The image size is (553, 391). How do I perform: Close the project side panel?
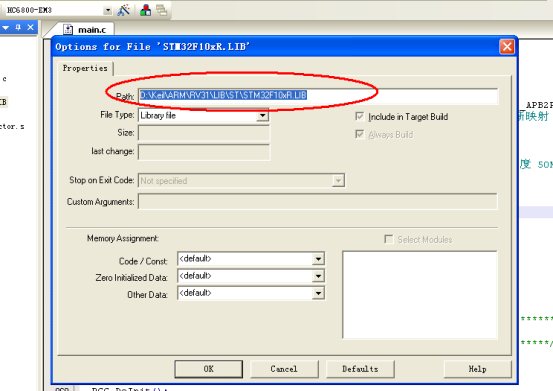(31, 27)
